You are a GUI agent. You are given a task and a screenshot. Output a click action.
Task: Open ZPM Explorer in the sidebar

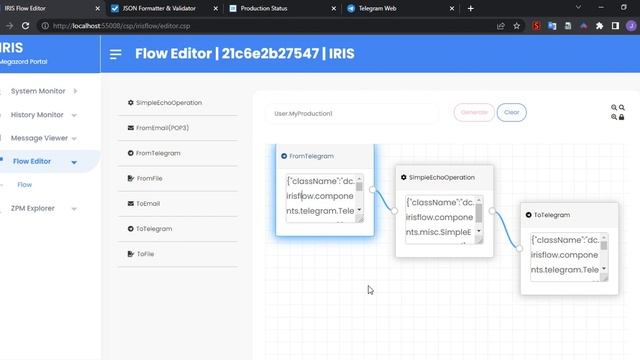click(x=33, y=208)
